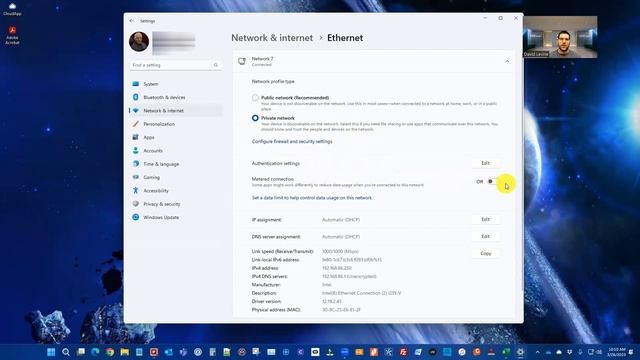Click the magnifier icon in the search box

point(216,65)
